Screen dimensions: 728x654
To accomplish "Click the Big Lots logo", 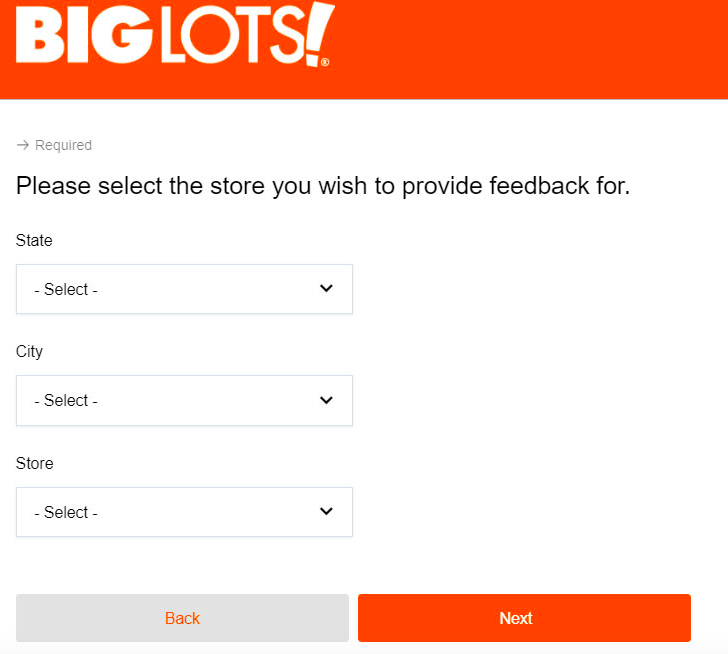I will point(172,35).
